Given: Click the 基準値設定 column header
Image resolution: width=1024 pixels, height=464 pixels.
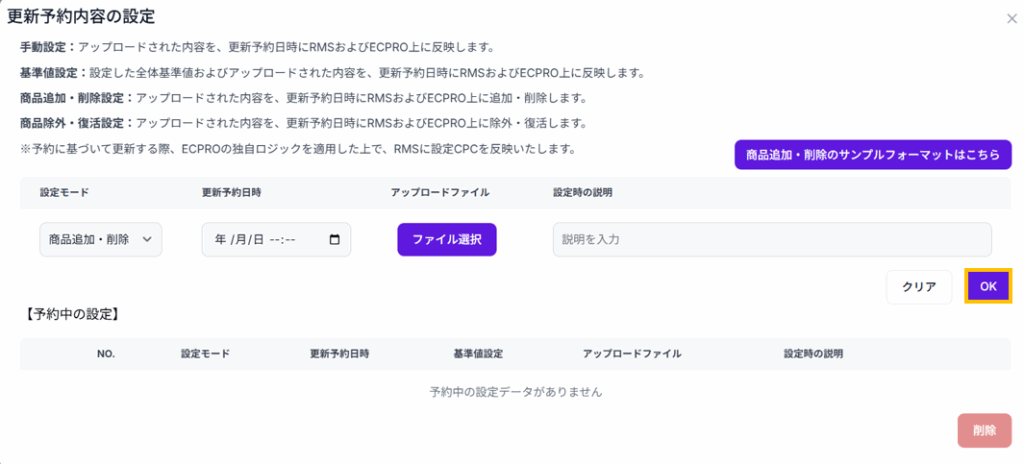Looking at the screenshot, I should tap(478, 354).
